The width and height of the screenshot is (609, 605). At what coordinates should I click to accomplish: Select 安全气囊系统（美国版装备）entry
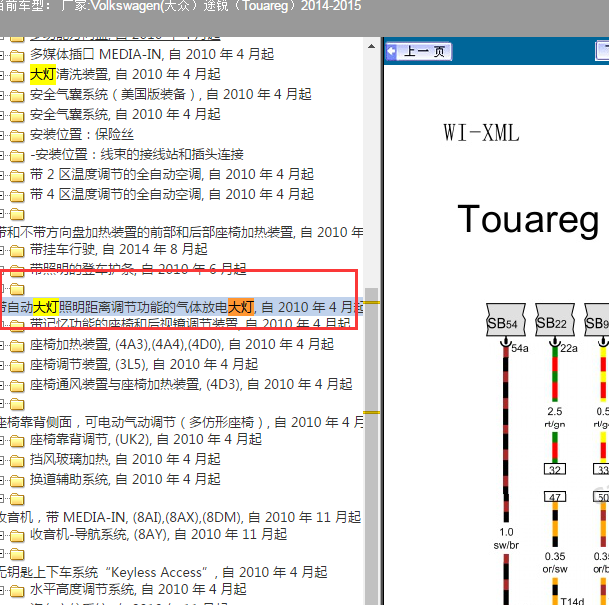click(x=171, y=94)
